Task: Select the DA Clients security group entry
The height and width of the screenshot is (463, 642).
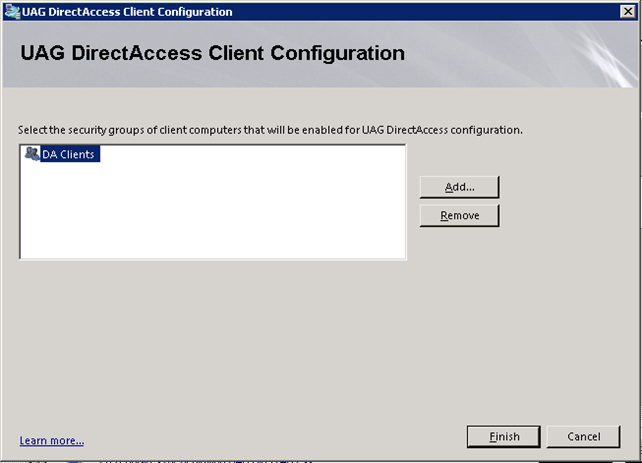Action: click(68, 155)
